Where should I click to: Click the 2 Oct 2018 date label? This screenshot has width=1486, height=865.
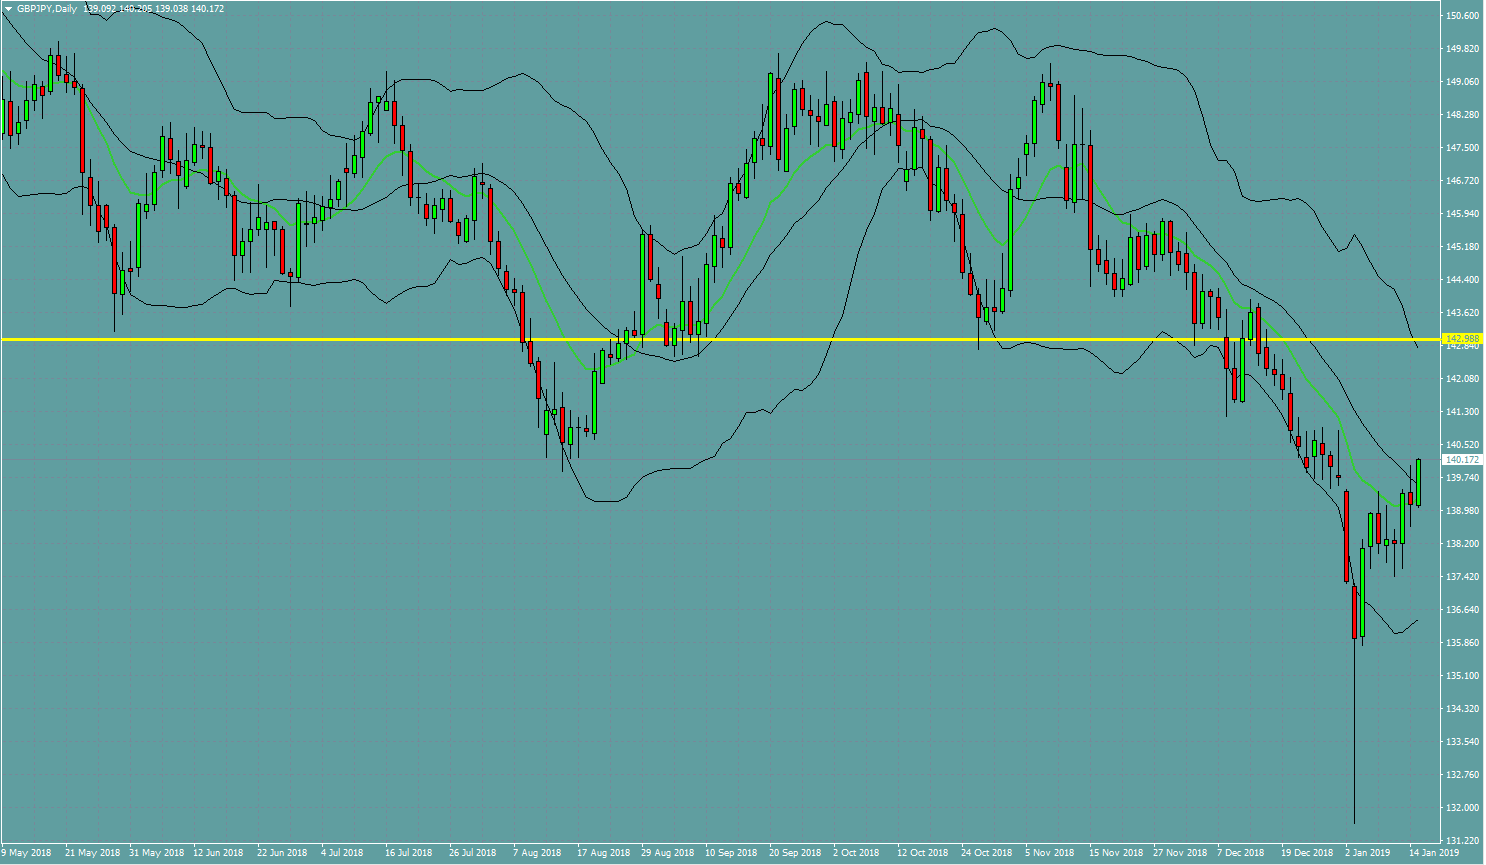pos(856,853)
